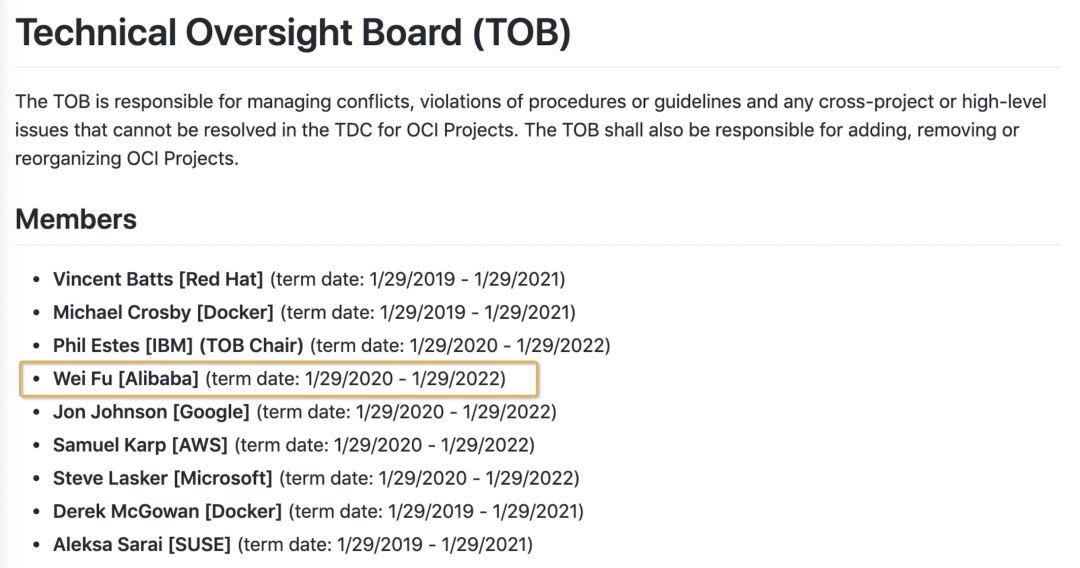Click the Technical Oversight Board (TOB) heading
The image size is (1080, 568).
tap(293, 33)
